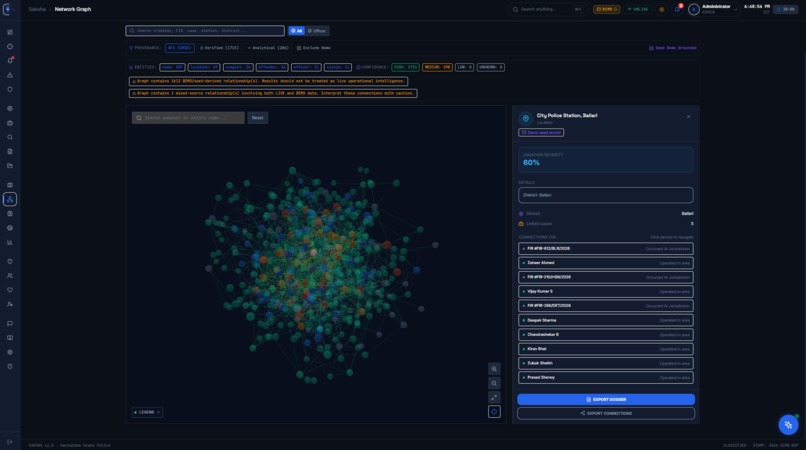The height and width of the screenshot is (450, 806).
Task: Open the users group icon in sidebar
Action: [x=10, y=276]
